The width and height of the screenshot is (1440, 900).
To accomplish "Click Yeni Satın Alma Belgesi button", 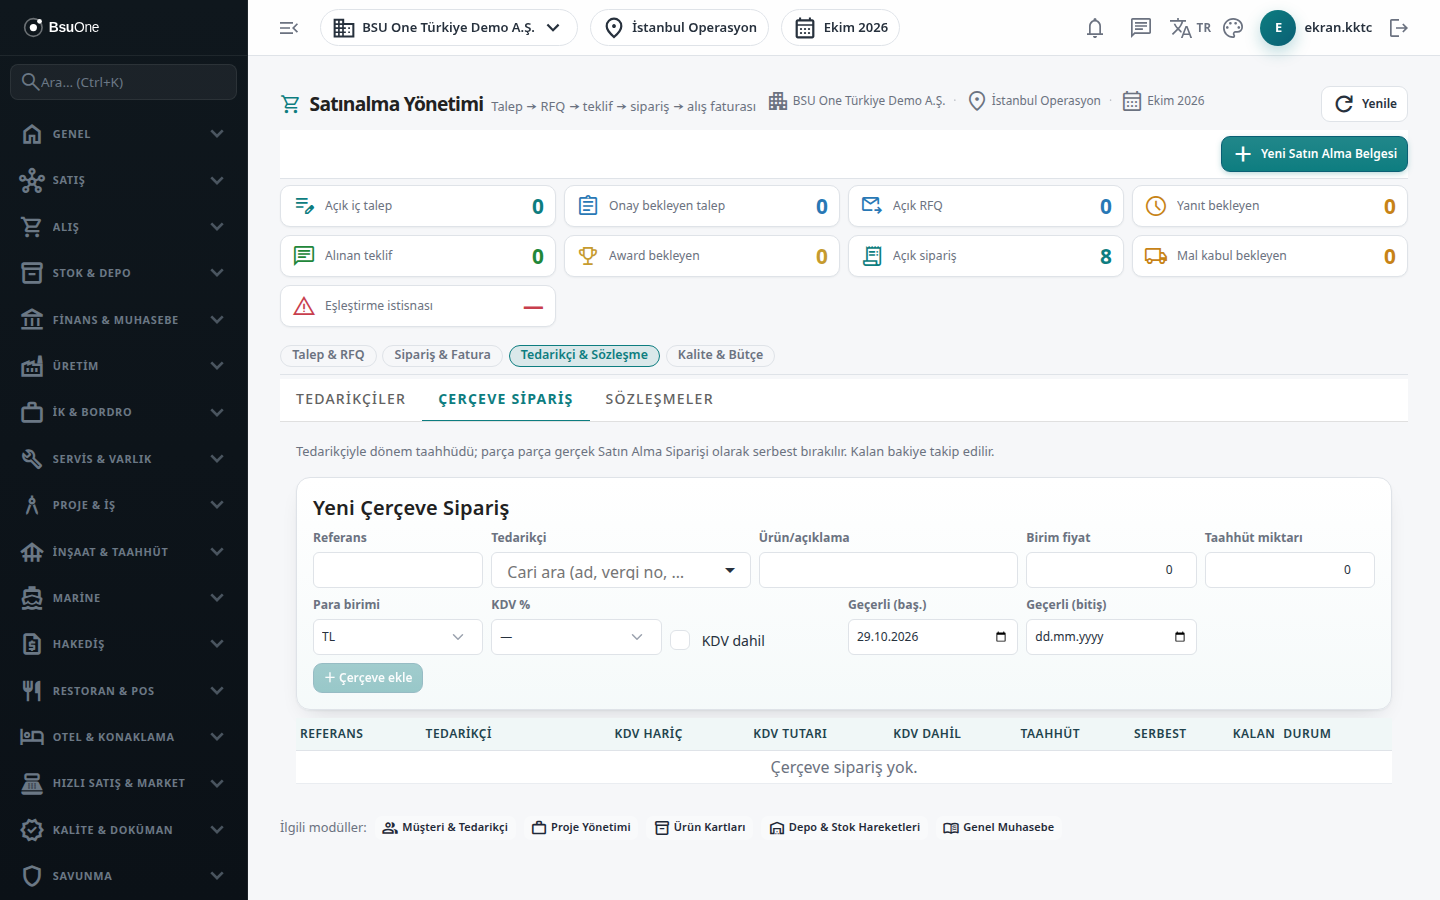I will [x=1314, y=154].
